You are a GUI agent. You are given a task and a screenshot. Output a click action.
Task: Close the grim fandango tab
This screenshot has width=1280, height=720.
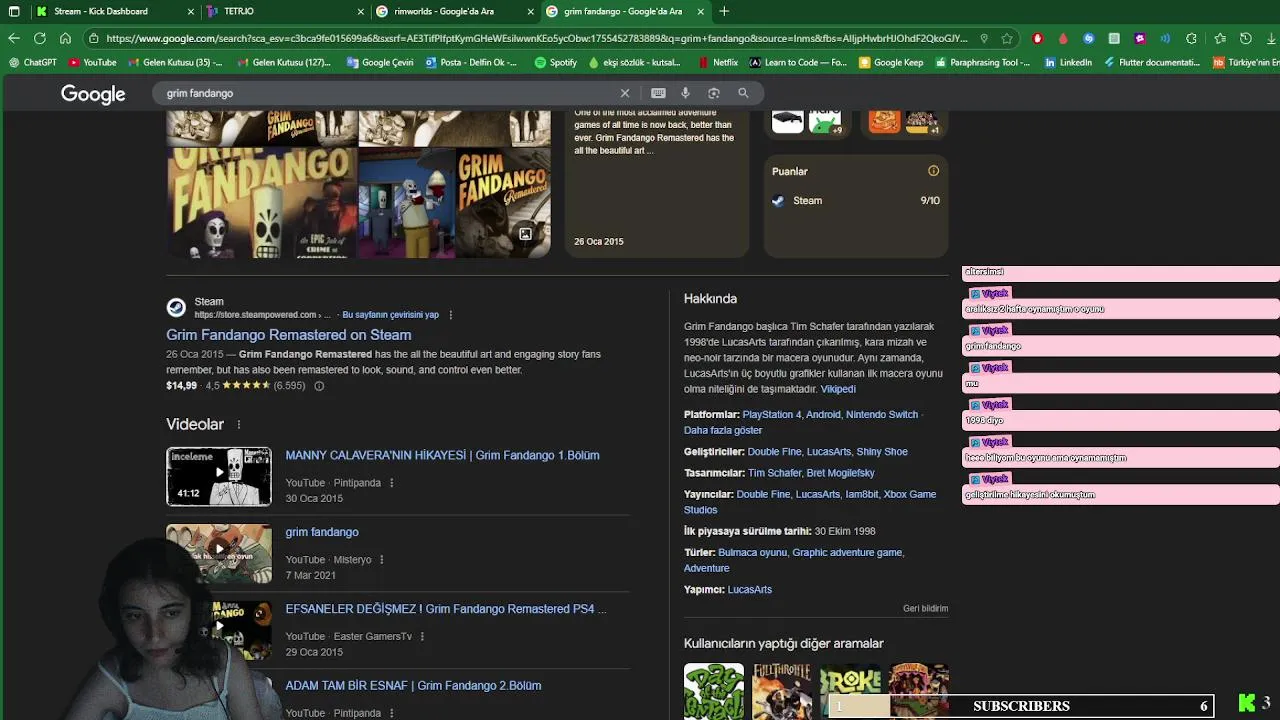[x=701, y=11]
